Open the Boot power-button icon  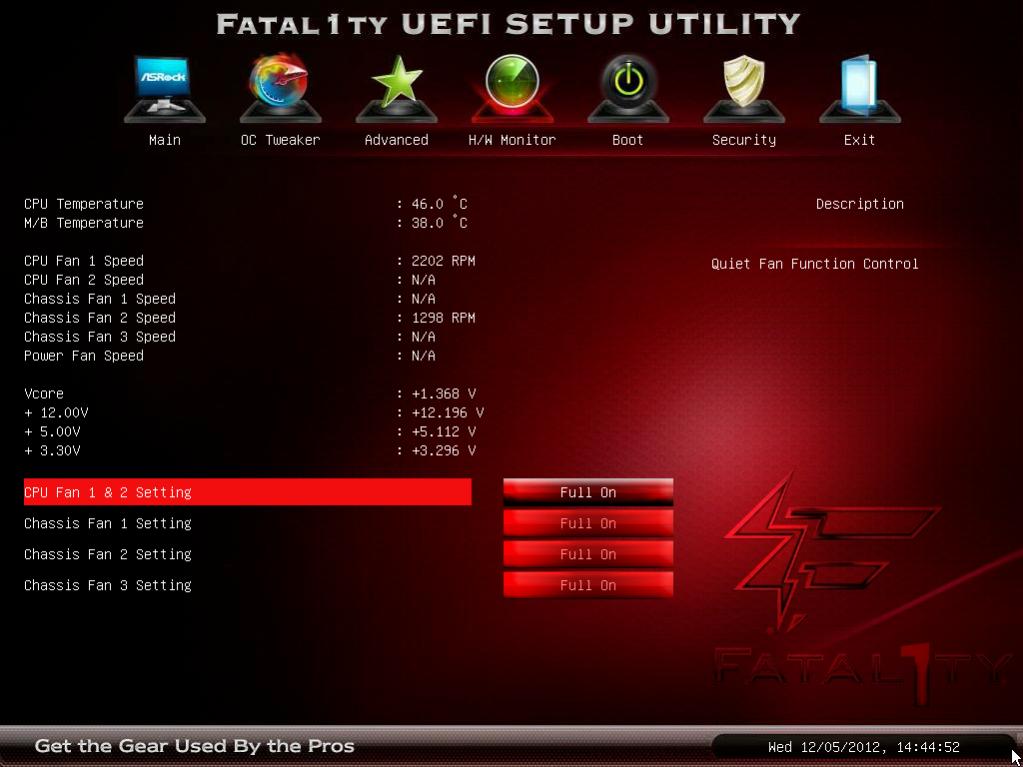click(x=628, y=88)
